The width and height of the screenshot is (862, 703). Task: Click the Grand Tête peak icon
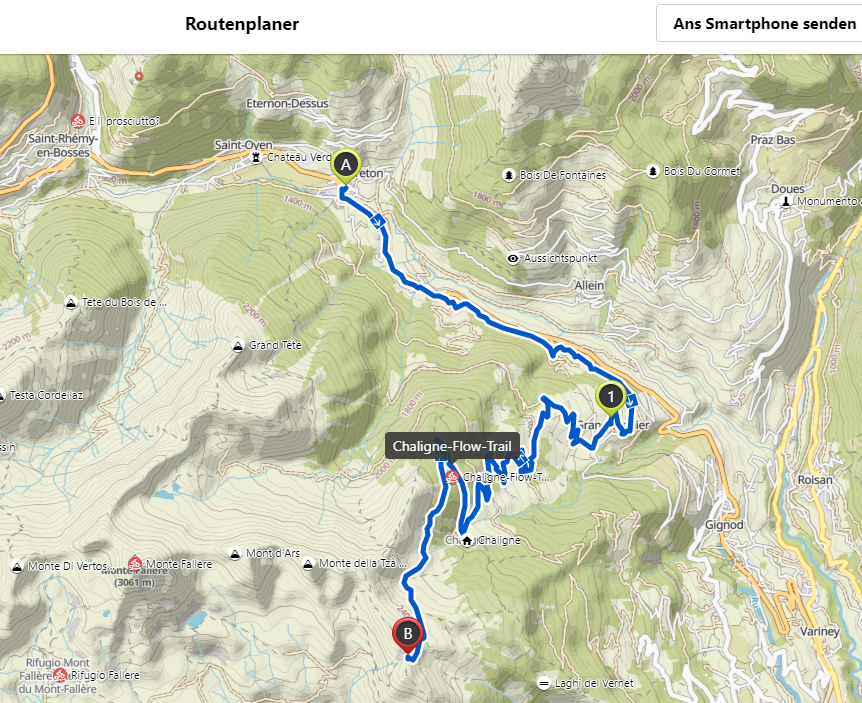237,346
